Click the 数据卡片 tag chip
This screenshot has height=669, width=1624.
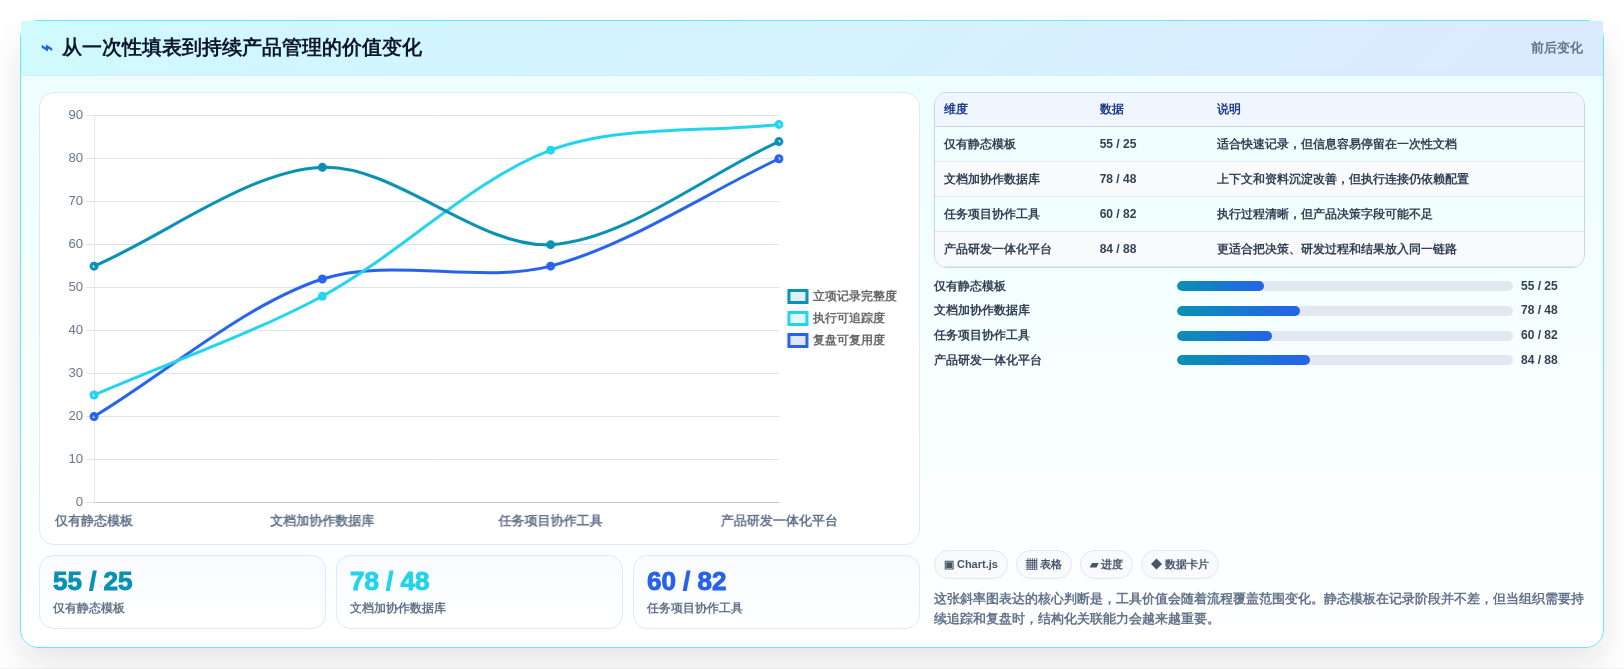(1180, 565)
